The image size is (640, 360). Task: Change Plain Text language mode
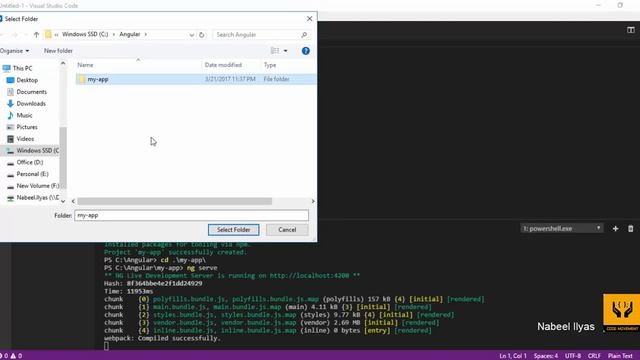620,356
